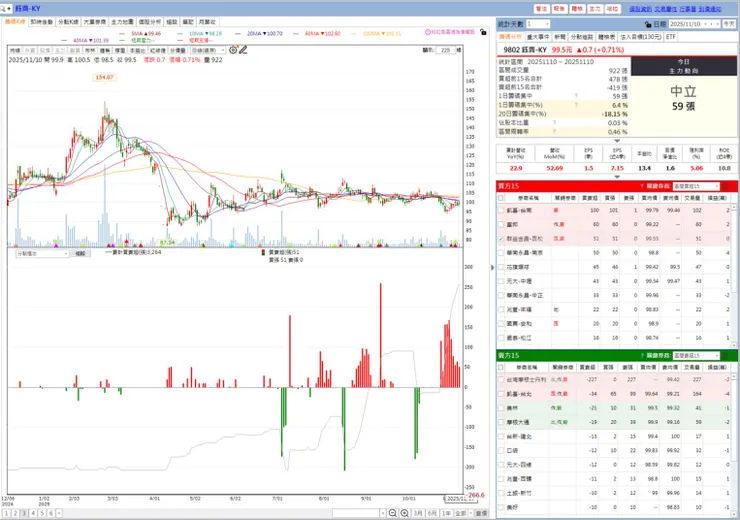The image size is (740, 520).
Task: Switch to the 即時走勢 tab
Action: click(42, 22)
